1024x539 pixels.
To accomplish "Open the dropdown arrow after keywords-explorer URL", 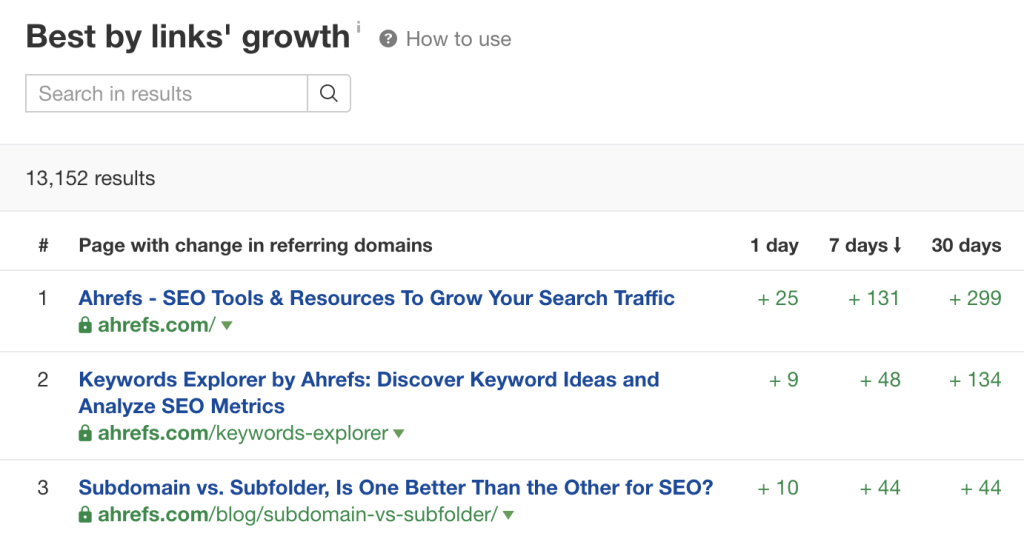I will coord(399,434).
